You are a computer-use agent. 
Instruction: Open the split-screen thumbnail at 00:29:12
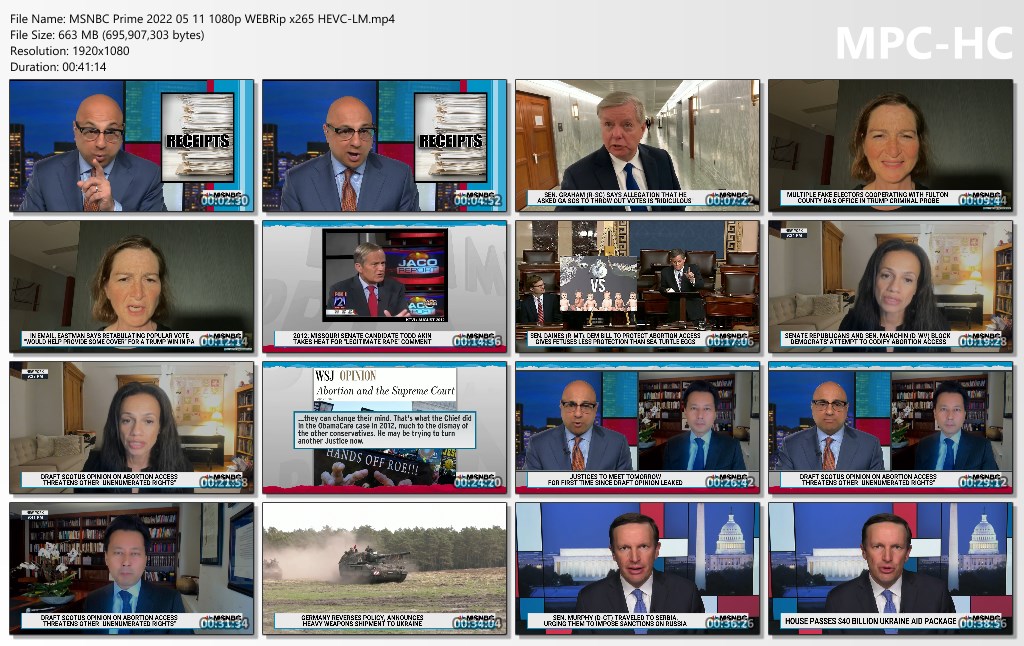[x=890, y=427]
